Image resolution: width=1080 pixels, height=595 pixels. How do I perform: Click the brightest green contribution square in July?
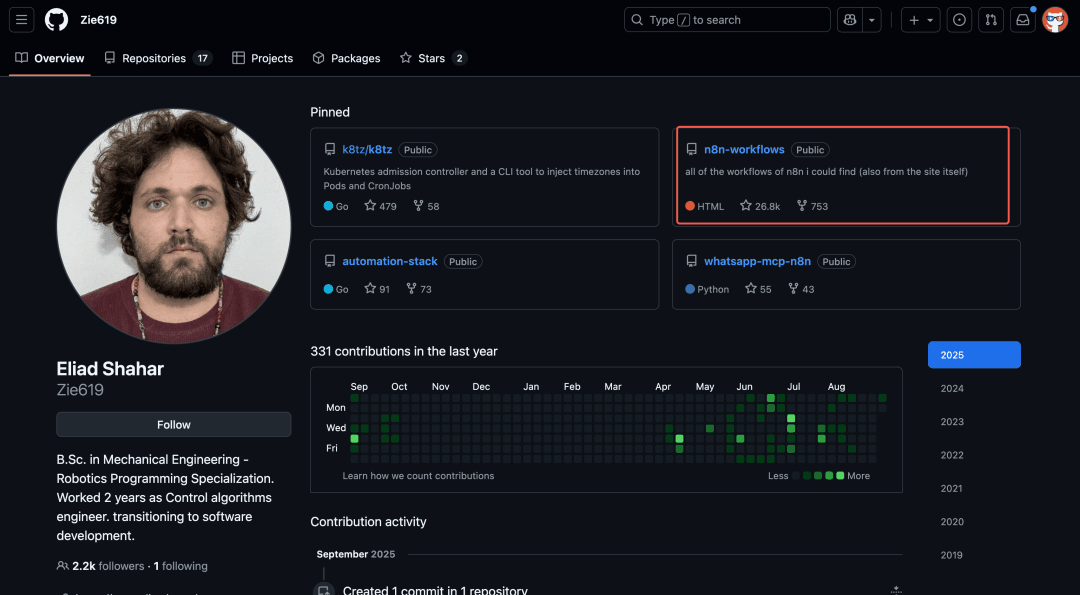tap(791, 418)
